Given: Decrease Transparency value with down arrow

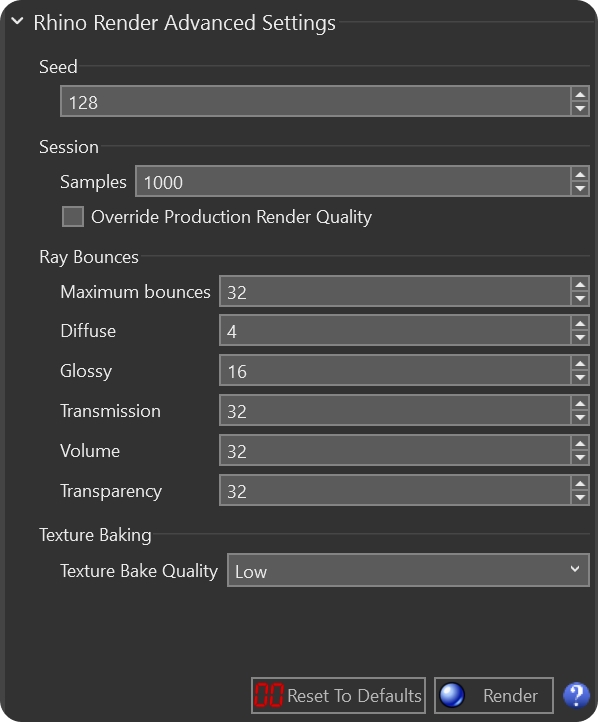Looking at the screenshot, I should [x=580, y=498].
